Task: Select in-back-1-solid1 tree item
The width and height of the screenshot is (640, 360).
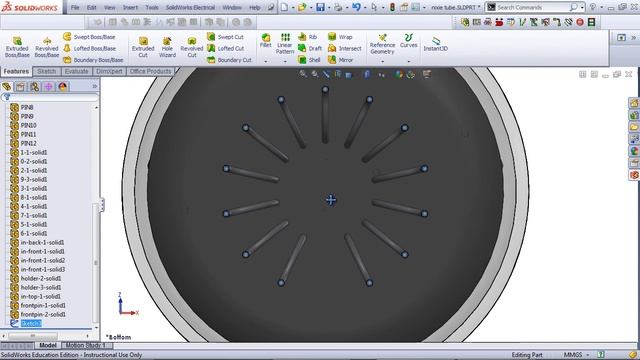Action: 42,242
